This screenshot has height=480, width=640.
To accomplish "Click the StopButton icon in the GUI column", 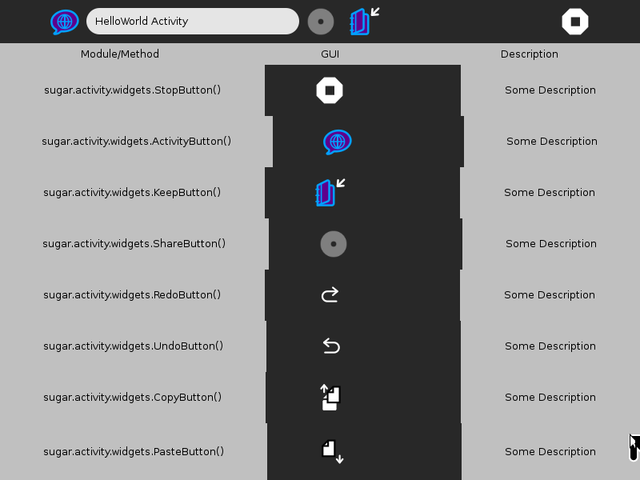I will [330, 91].
